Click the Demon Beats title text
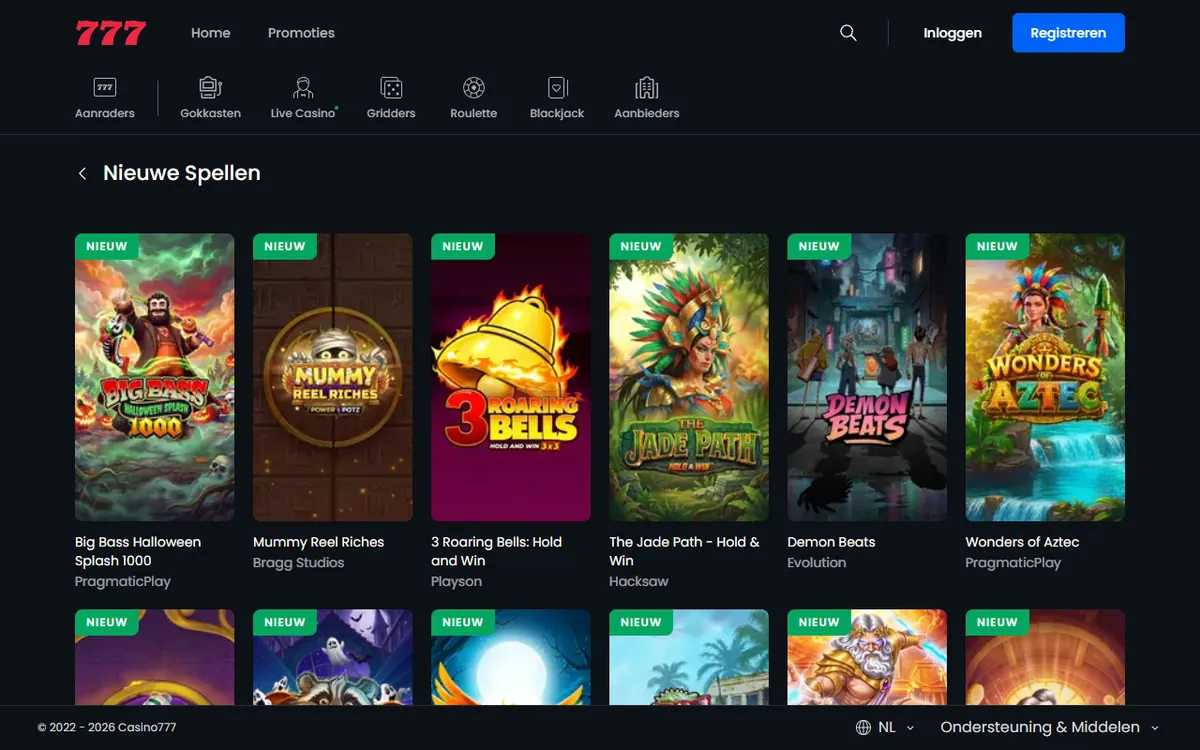The width and height of the screenshot is (1200, 750). tap(831, 542)
